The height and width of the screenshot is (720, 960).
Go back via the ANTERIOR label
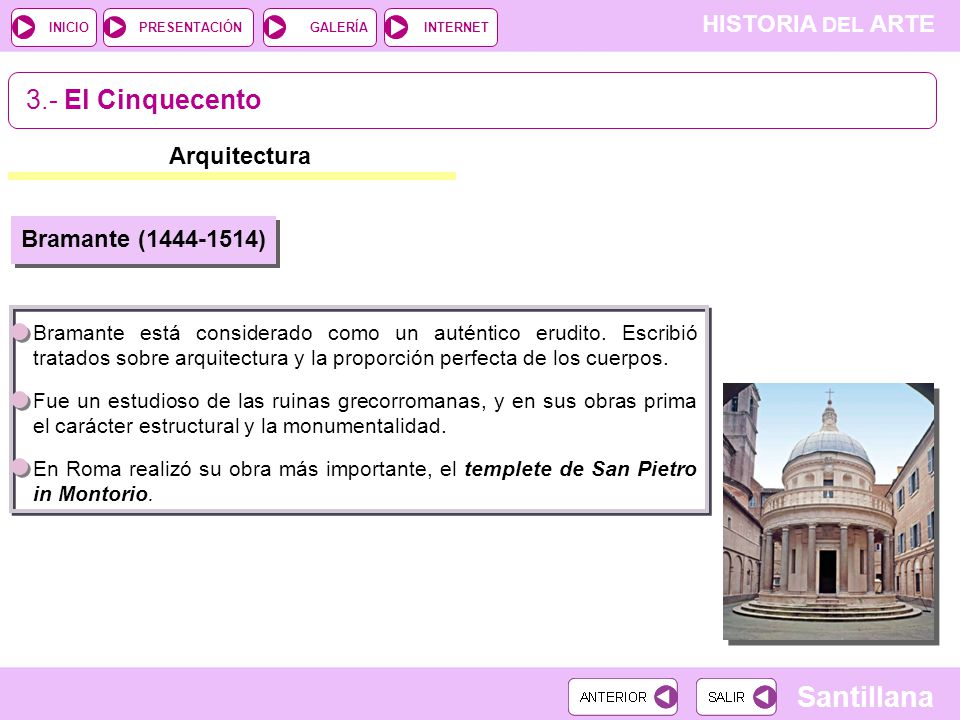click(x=613, y=697)
